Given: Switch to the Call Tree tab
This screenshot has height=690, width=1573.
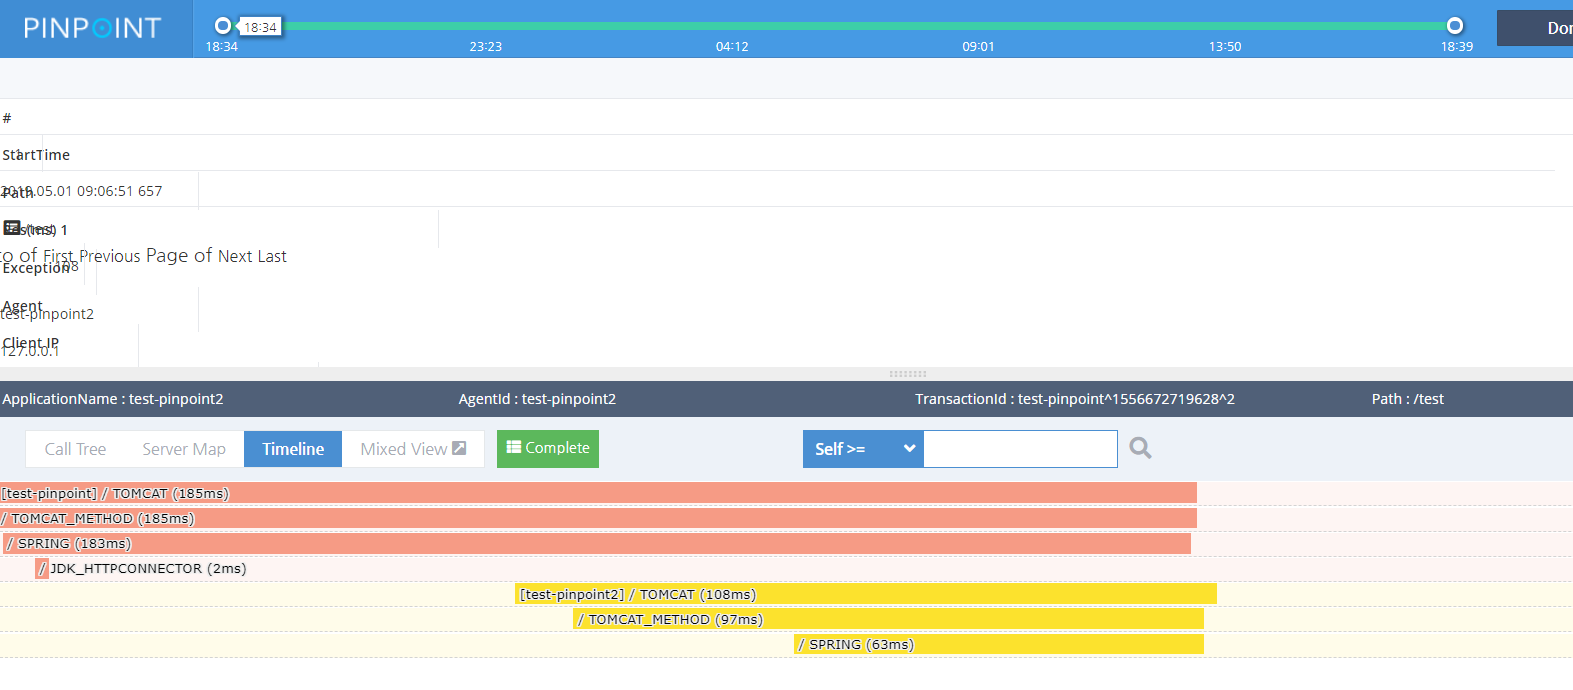Looking at the screenshot, I should point(75,449).
